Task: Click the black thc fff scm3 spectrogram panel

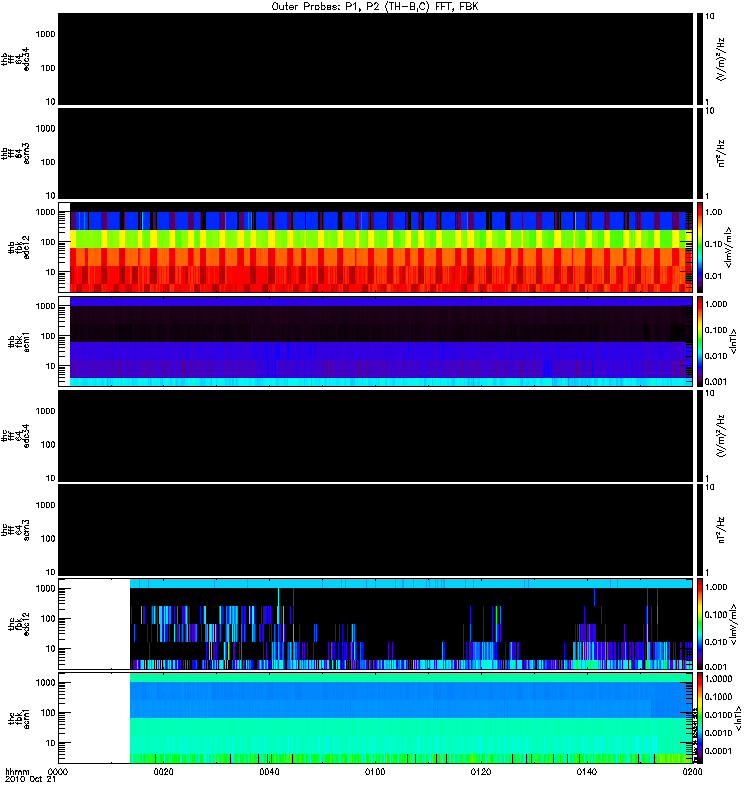Action: pos(375,530)
